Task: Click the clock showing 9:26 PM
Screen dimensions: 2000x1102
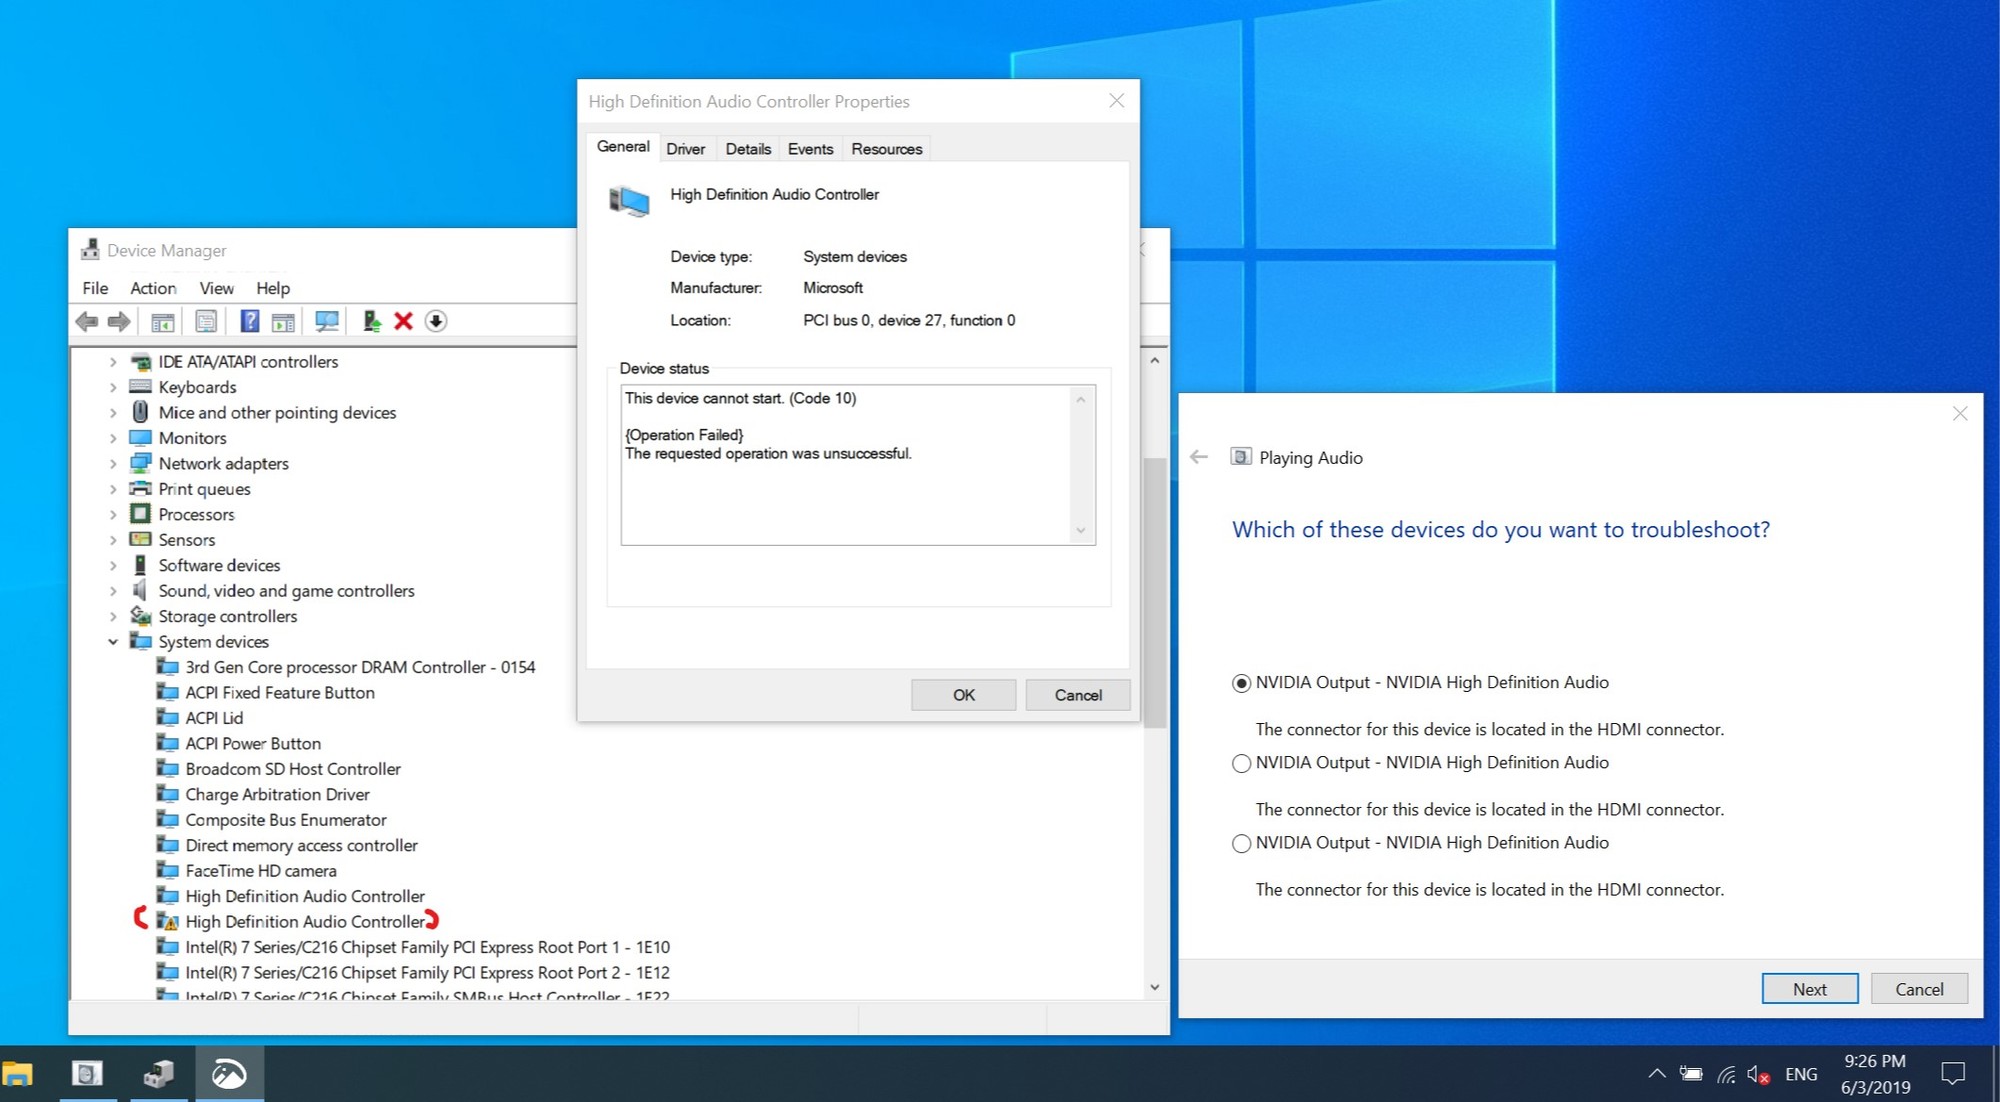Action: click(x=1875, y=1061)
